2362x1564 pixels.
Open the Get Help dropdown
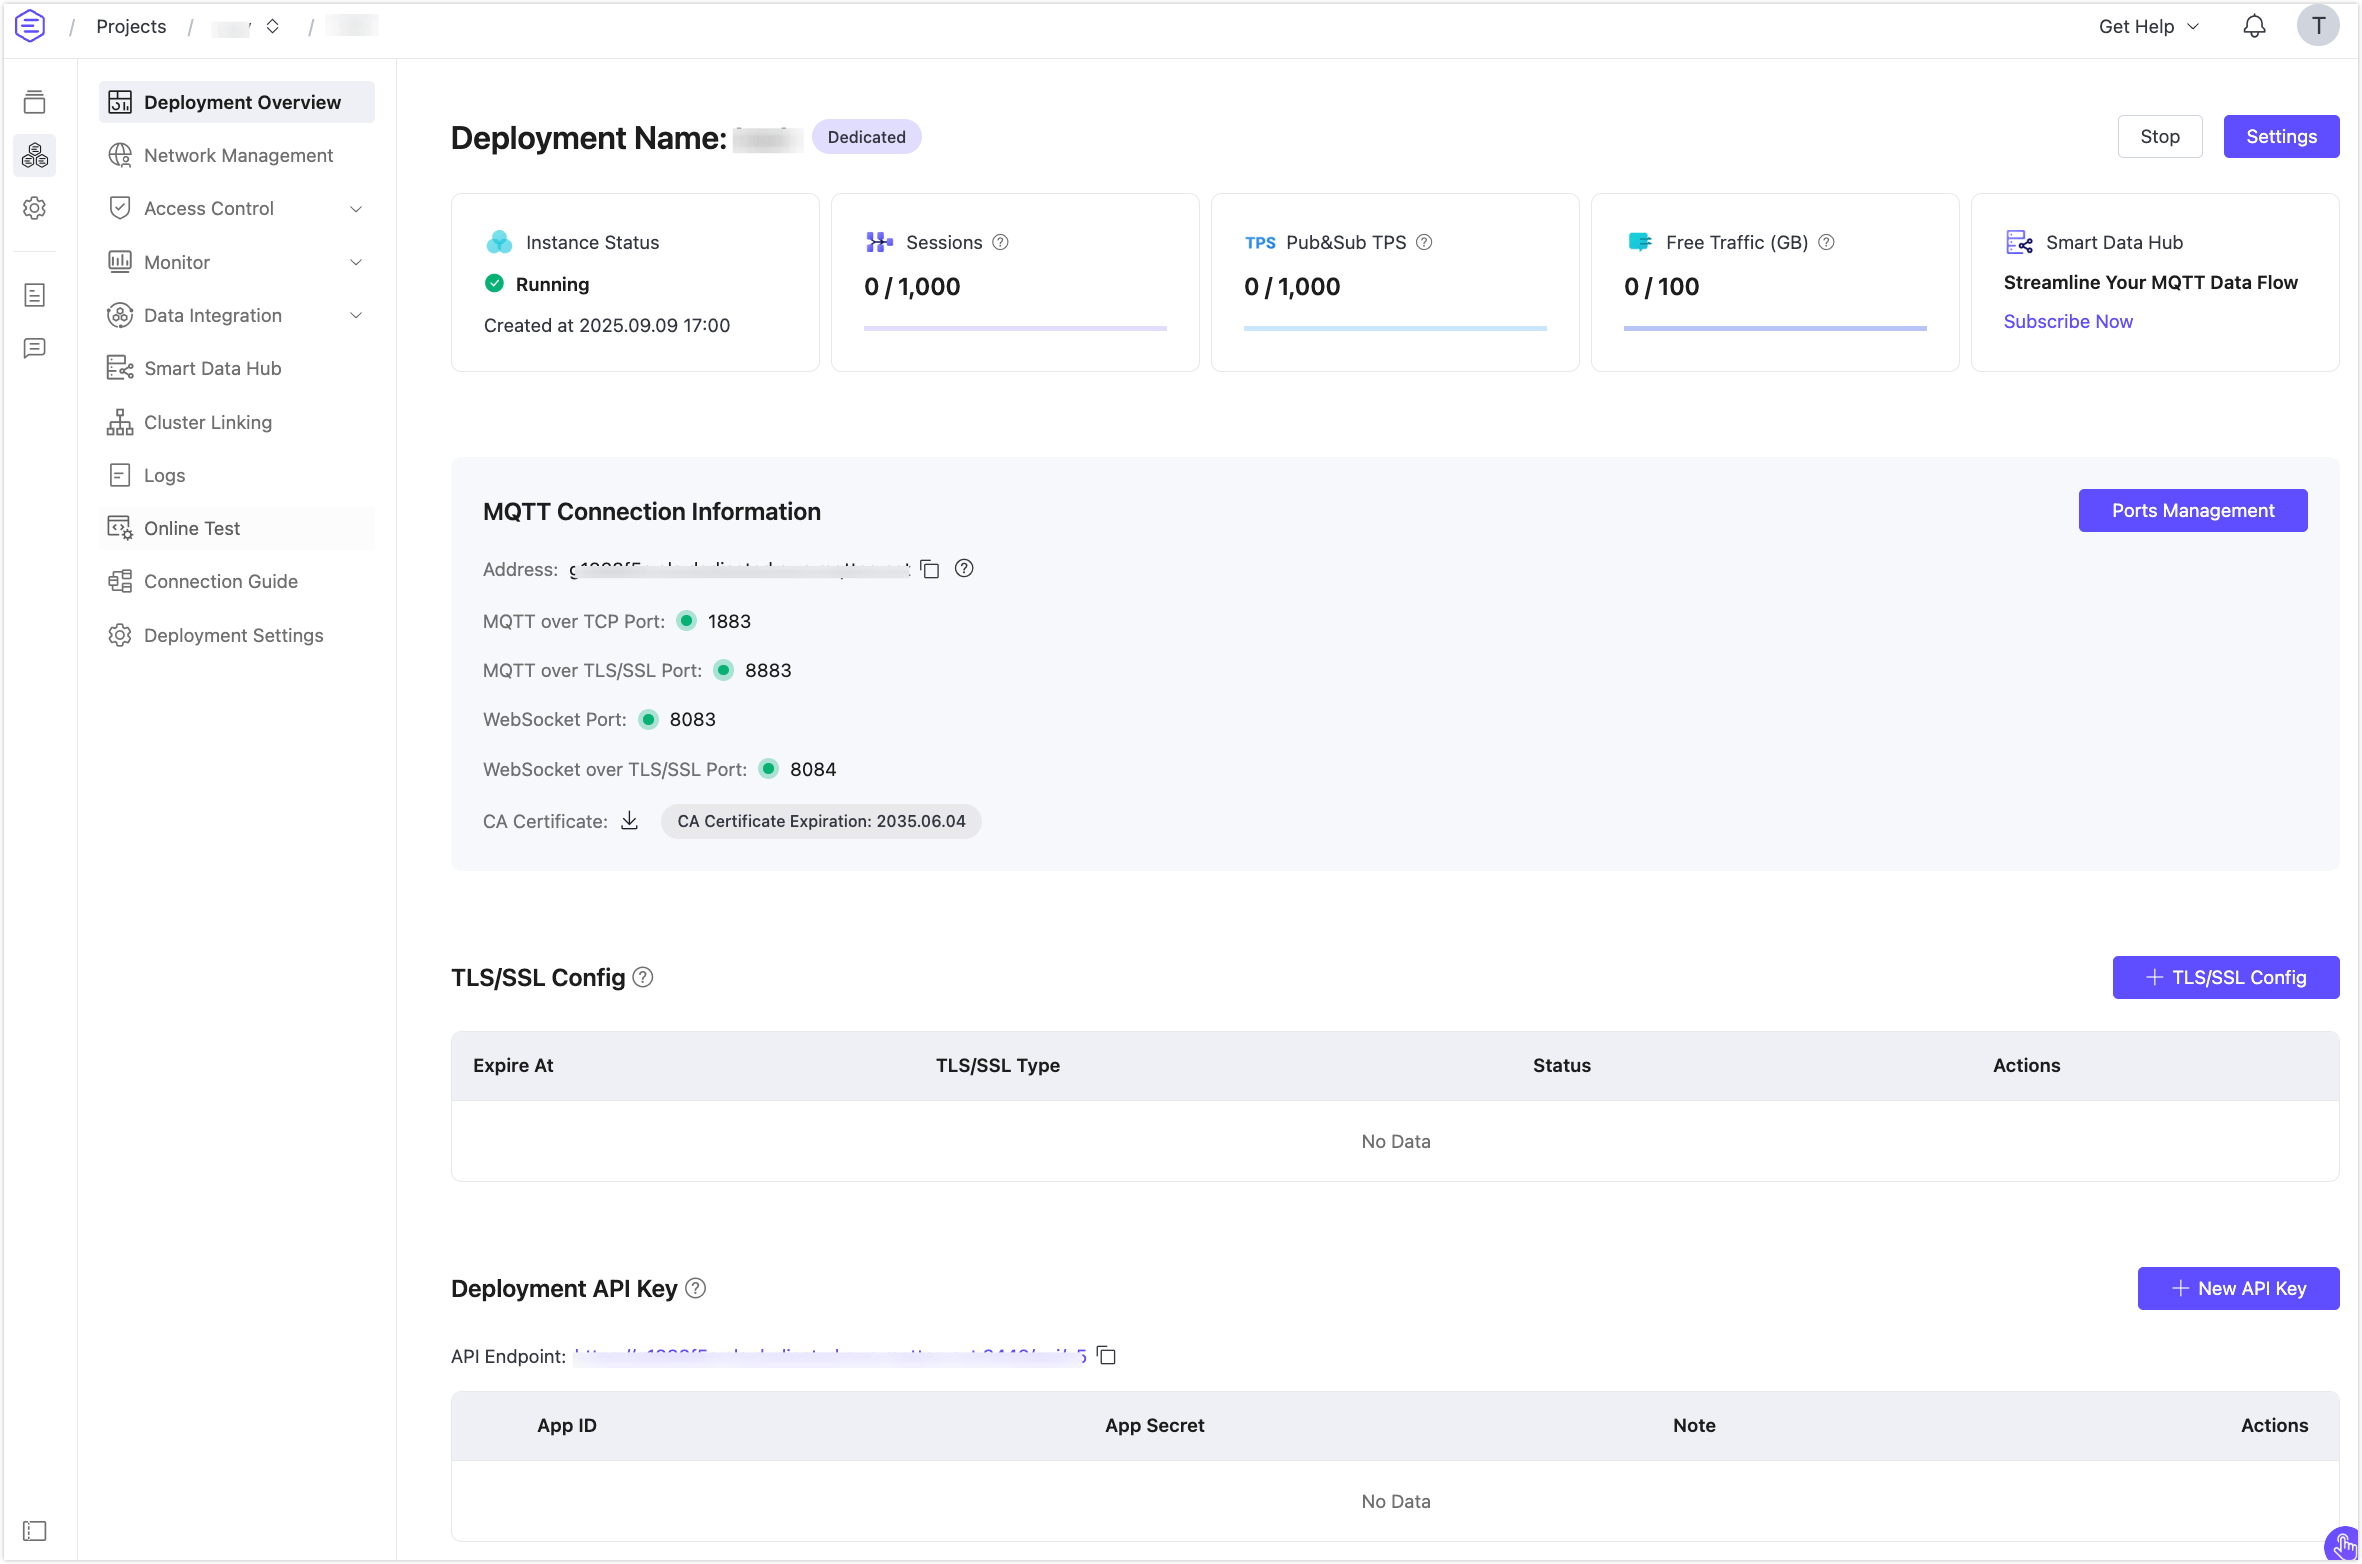[2148, 27]
